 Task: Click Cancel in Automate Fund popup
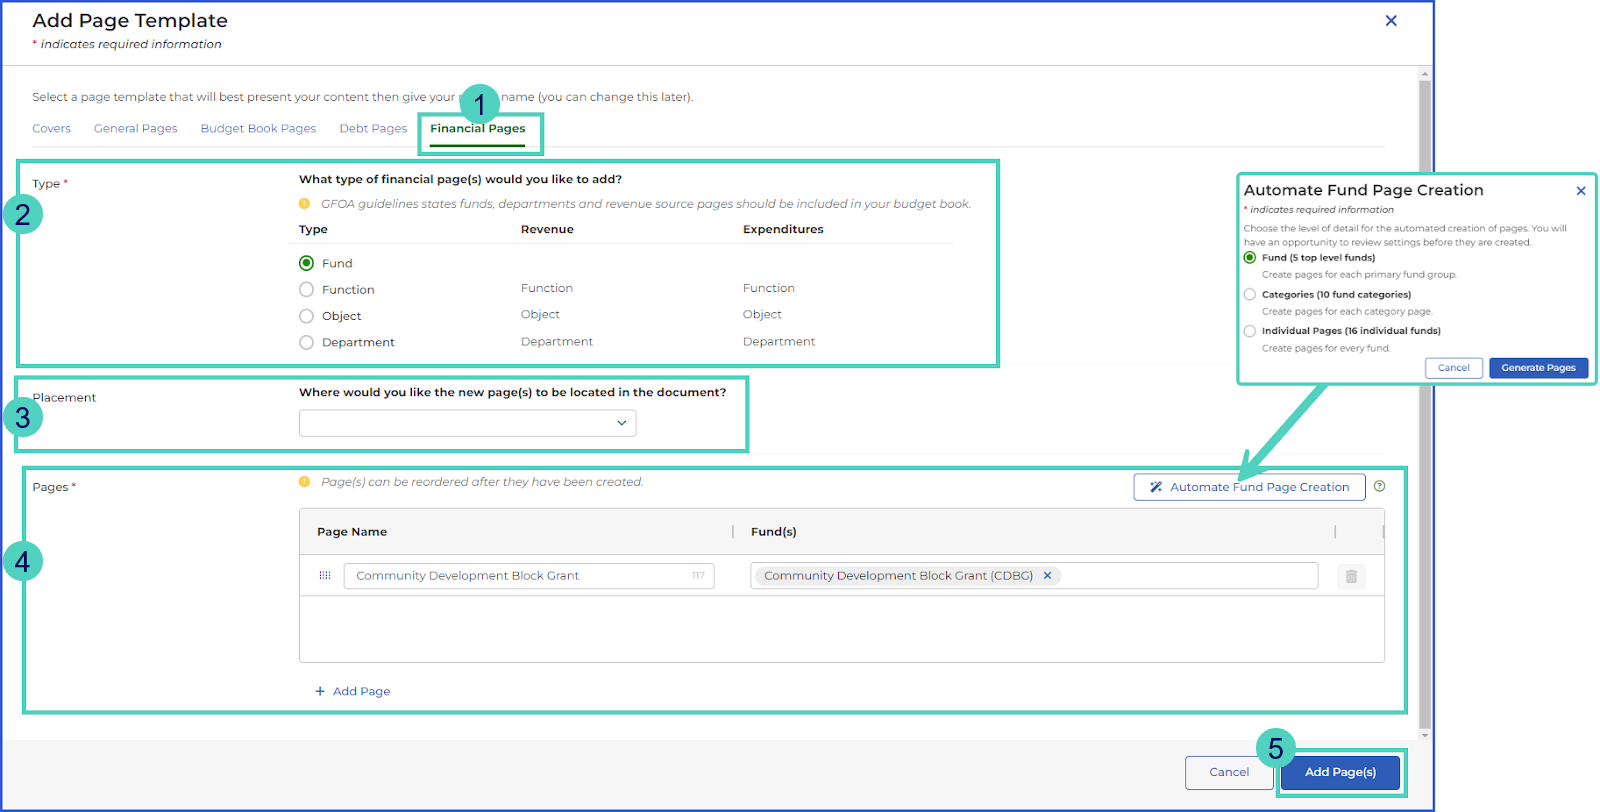click(x=1453, y=368)
